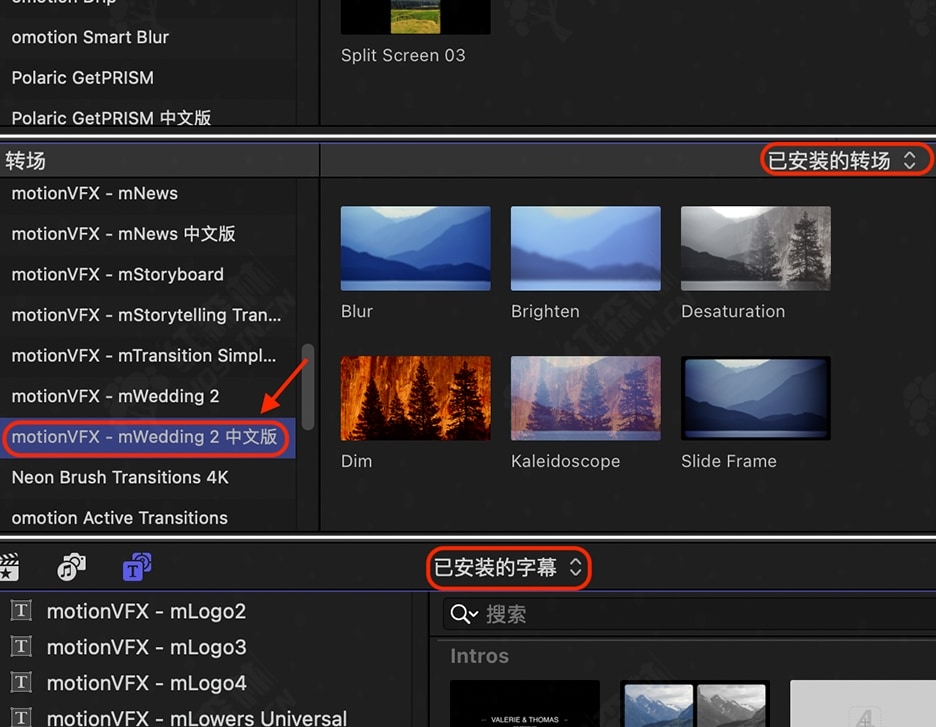Select the Split Screen 03 thumbnail
This screenshot has width=936, height=727.
point(415,17)
